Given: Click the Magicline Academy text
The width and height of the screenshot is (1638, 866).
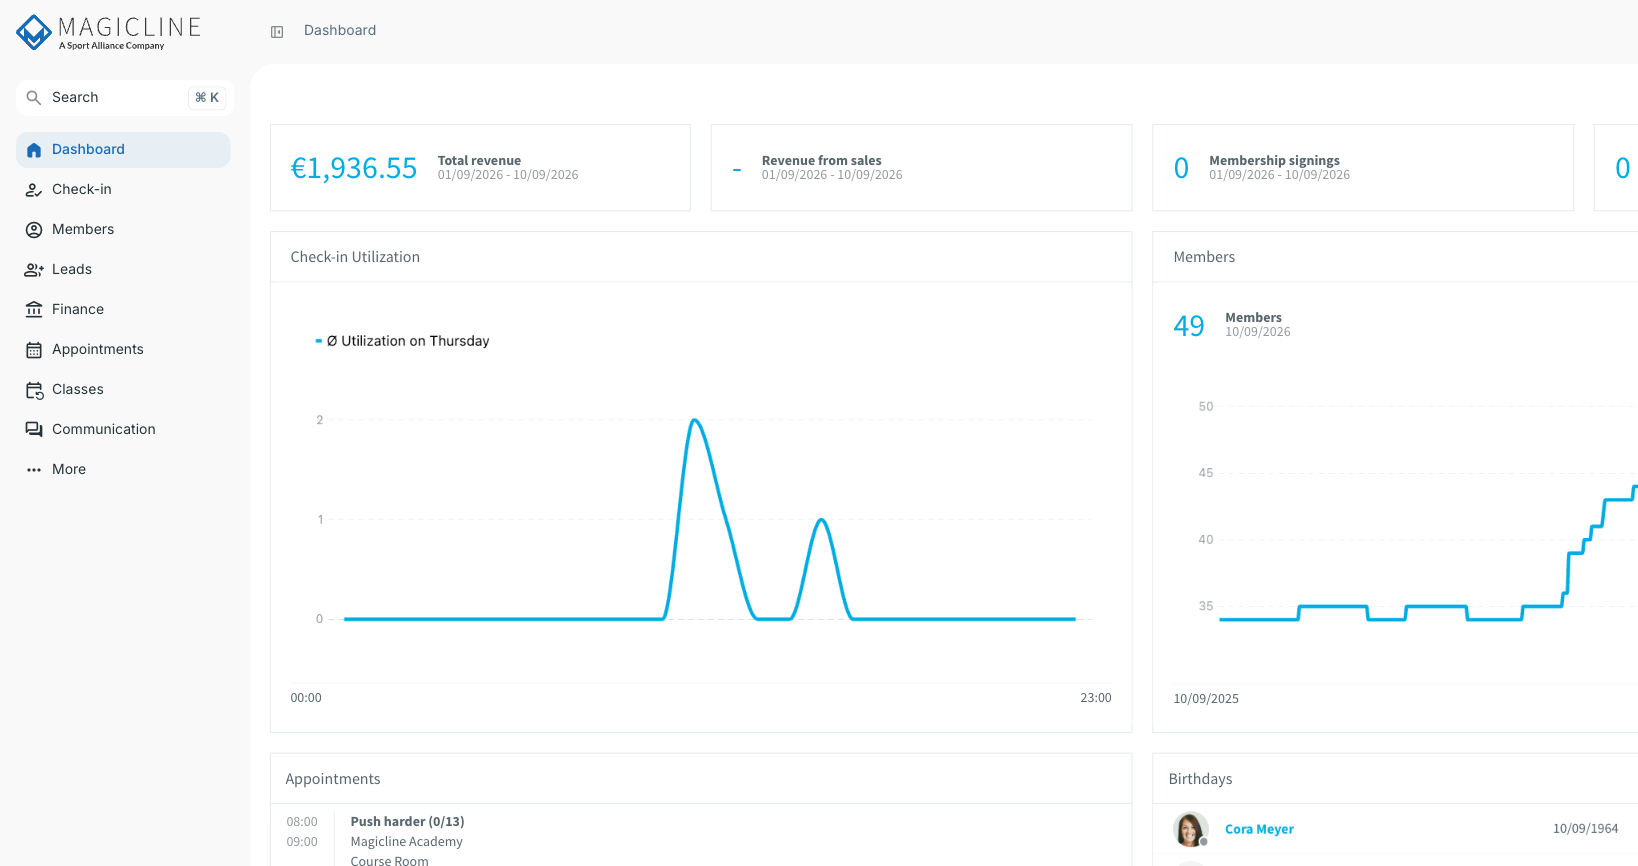Looking at the screenshot, I should coord(406,842).
